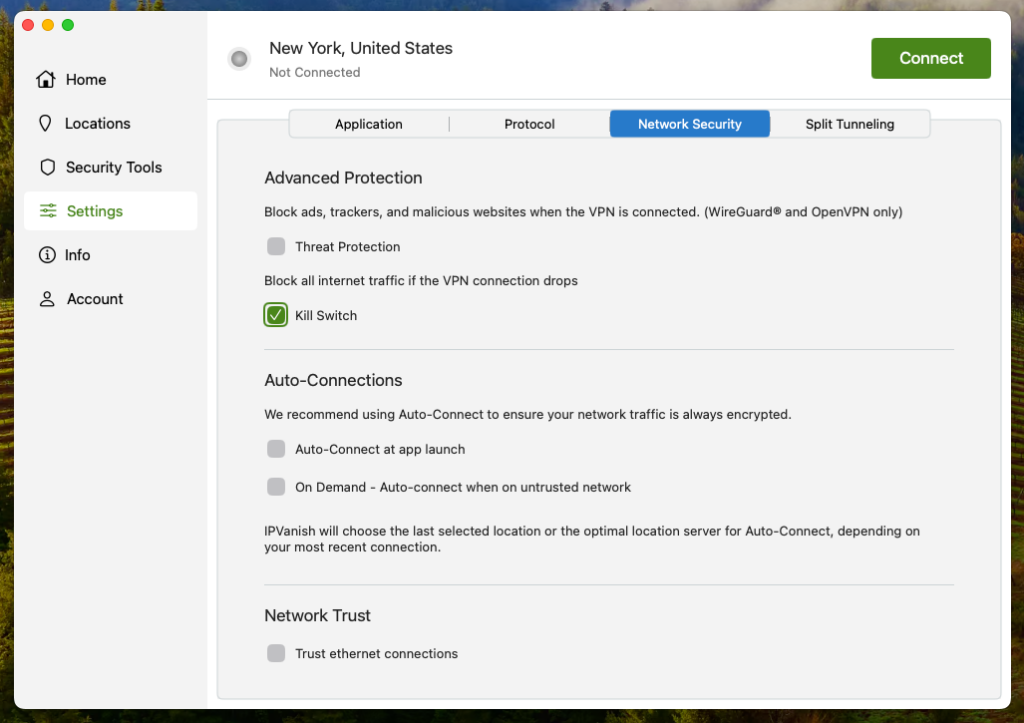Click the Security Tools shield icon
1024x723 pixels.
pos(47,167)
